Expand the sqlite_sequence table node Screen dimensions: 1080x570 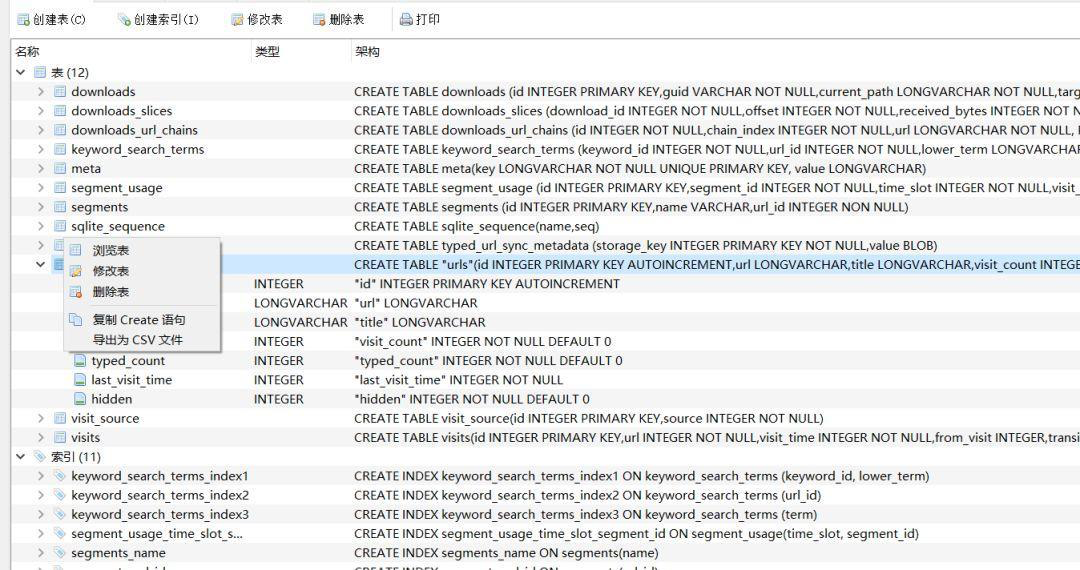click(x=41, y=226)
